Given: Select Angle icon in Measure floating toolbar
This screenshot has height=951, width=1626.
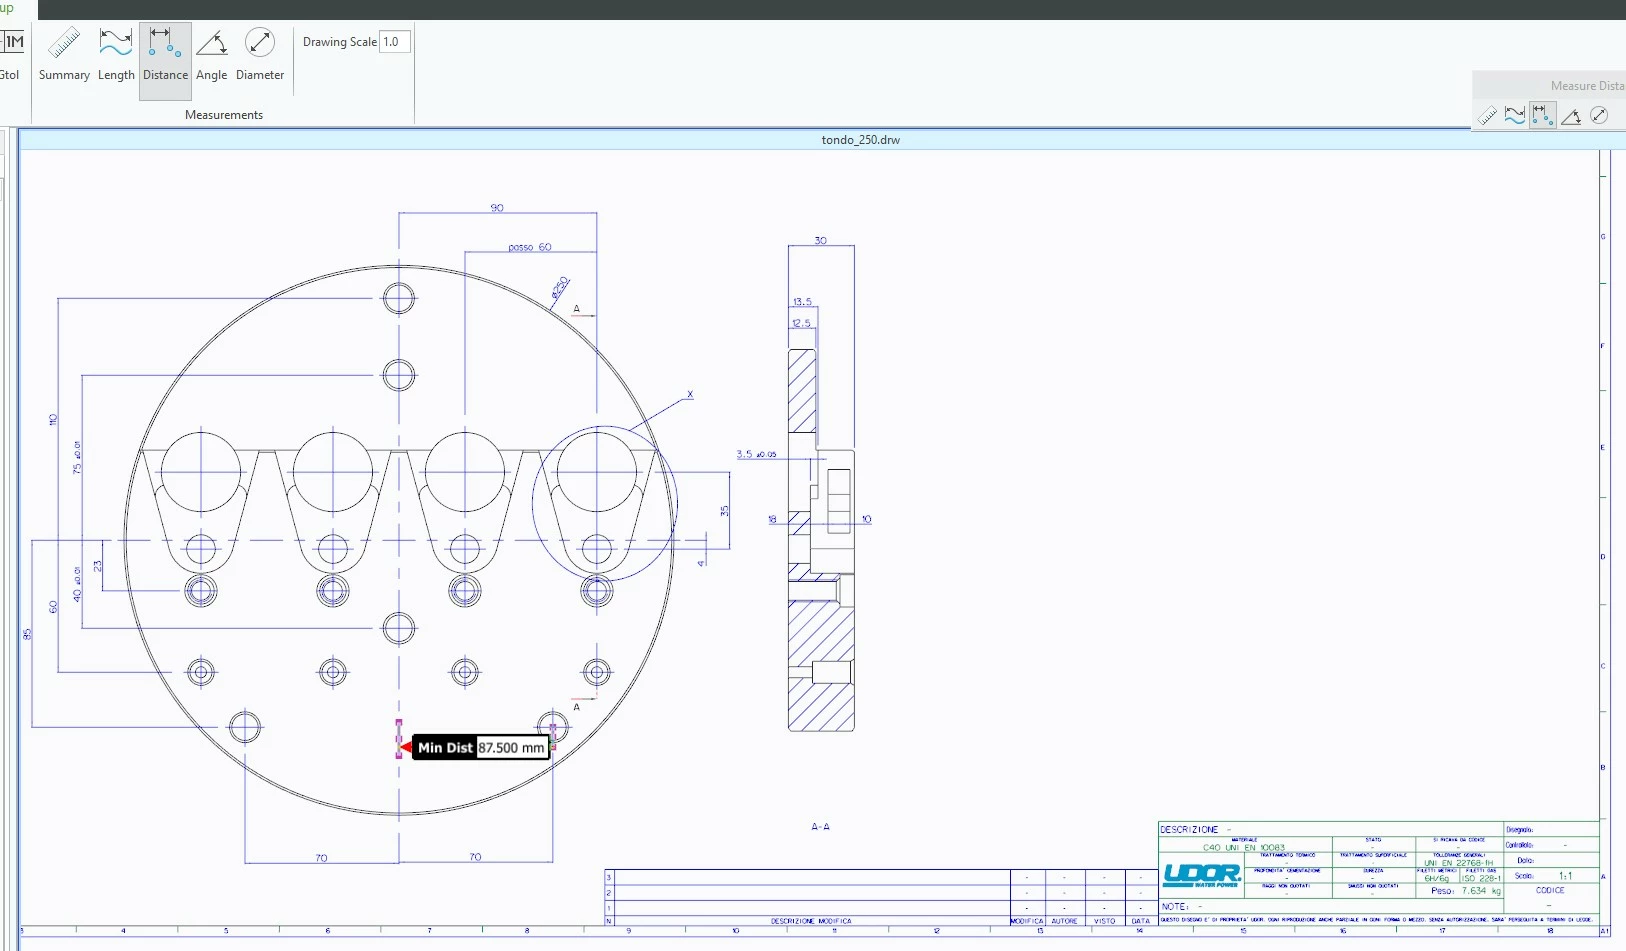Looking at the screenshot, I should coord(1571,116).
